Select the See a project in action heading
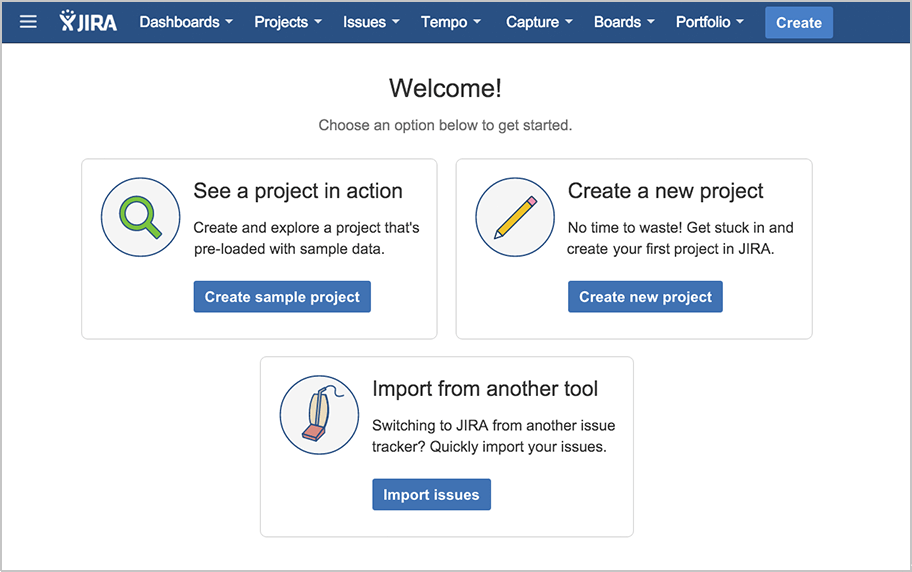The height and width of the screenshot is (572, 912). click(298, 191)
